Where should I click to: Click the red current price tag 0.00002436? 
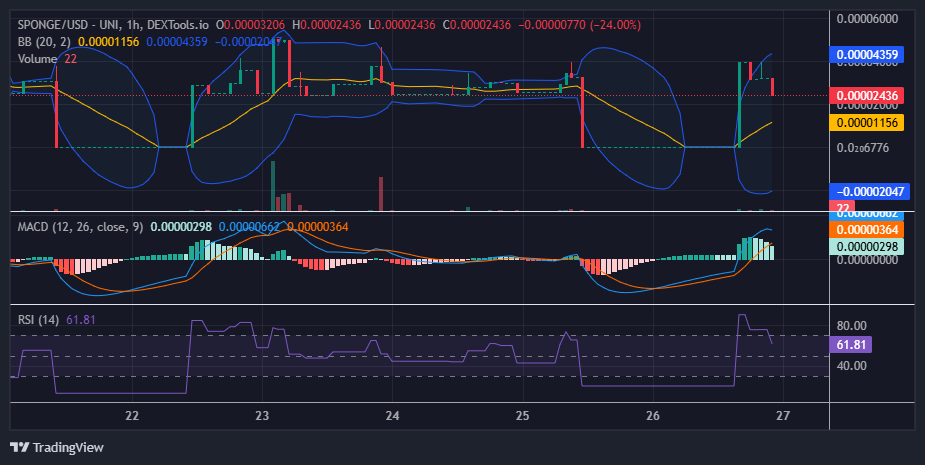[867, 96]
